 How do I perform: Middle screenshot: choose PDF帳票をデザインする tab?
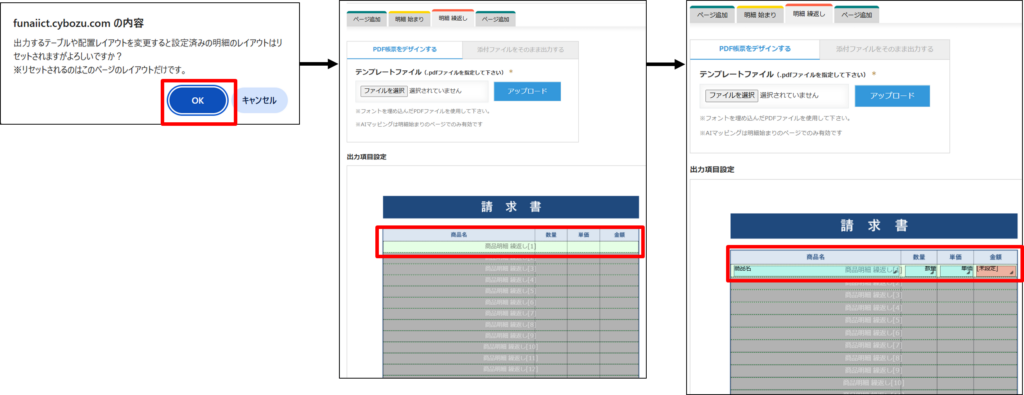[x=404, y=49]
